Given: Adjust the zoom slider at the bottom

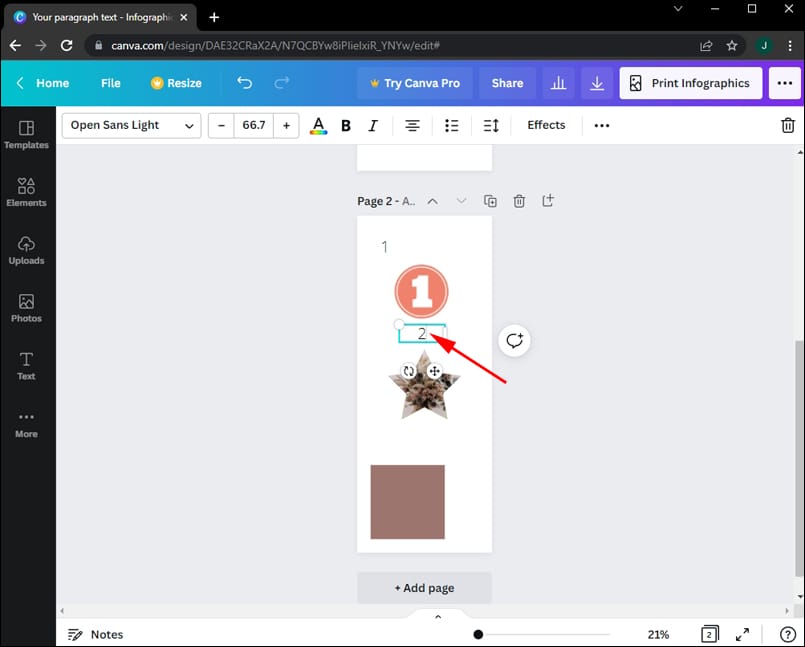Looking at the screenshot, I should 478,634.
